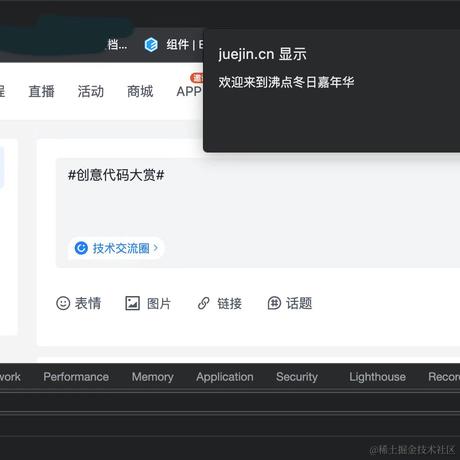Image resolution: width=460 pixels, height=460 pixels.
Task: Click the link chain icon
Action: [x=204, y=303]
